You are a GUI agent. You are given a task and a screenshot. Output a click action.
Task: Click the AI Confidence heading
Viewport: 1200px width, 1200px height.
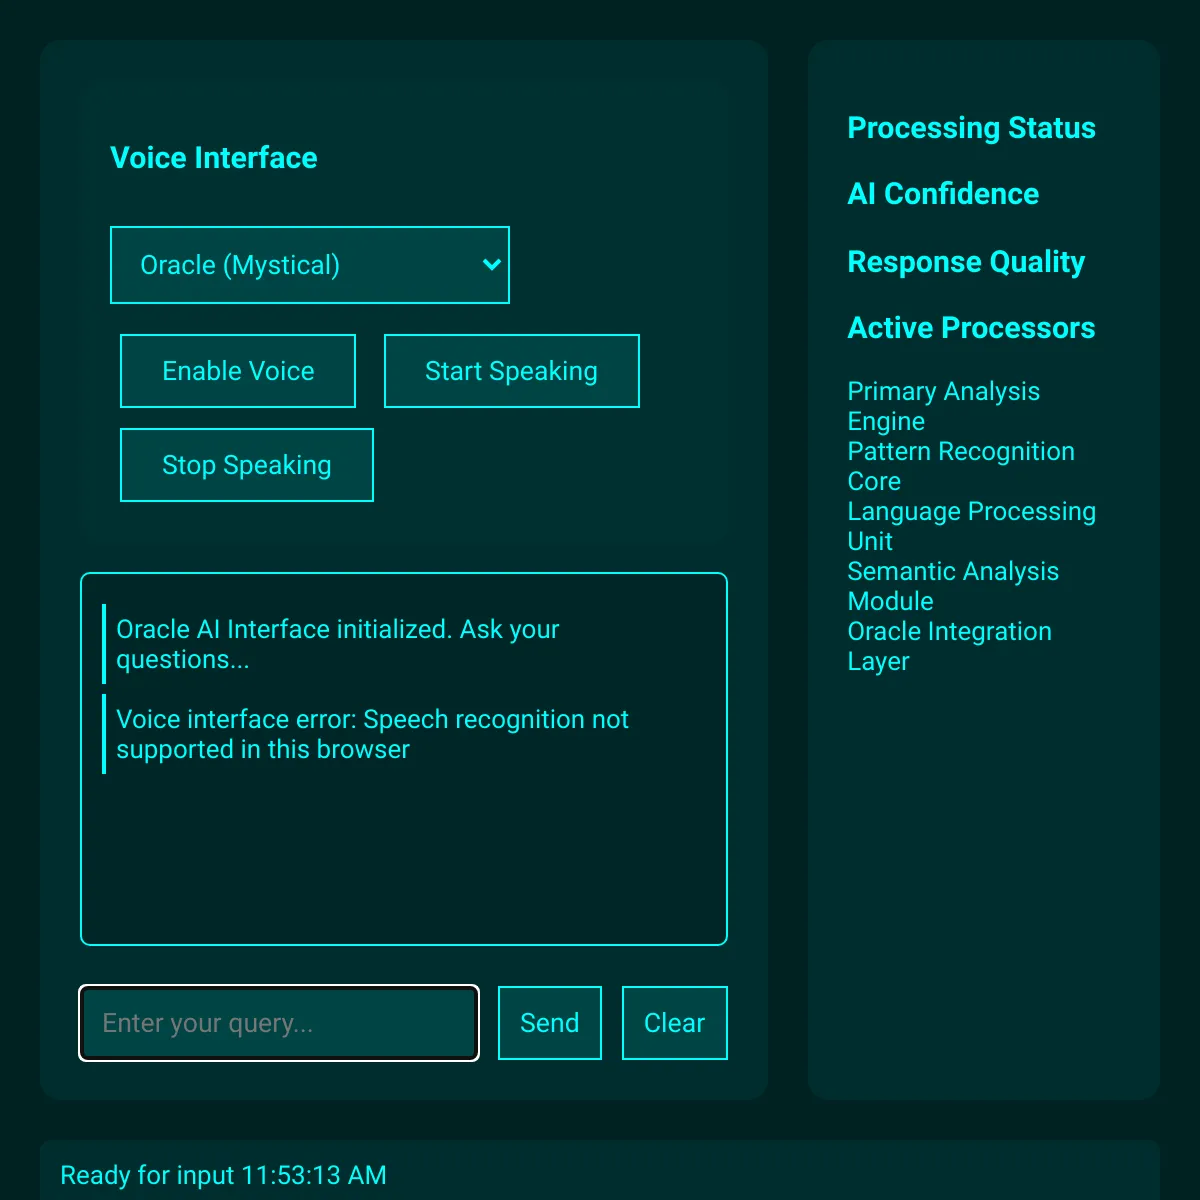[x=943, y=194]
